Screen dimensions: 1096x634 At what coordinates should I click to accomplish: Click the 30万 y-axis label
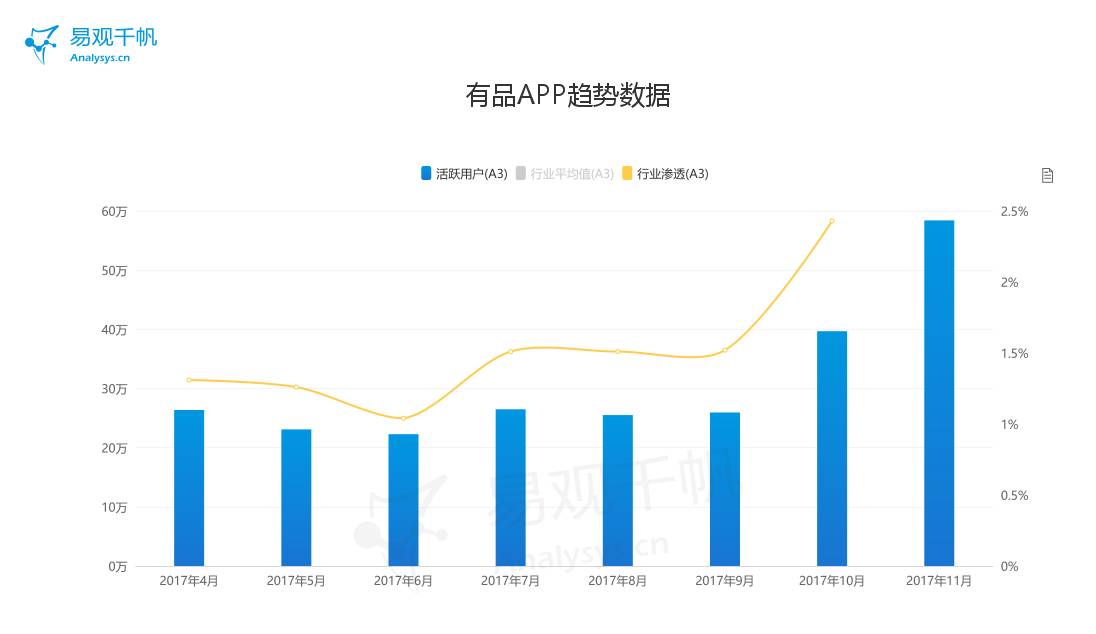point(114,389)
